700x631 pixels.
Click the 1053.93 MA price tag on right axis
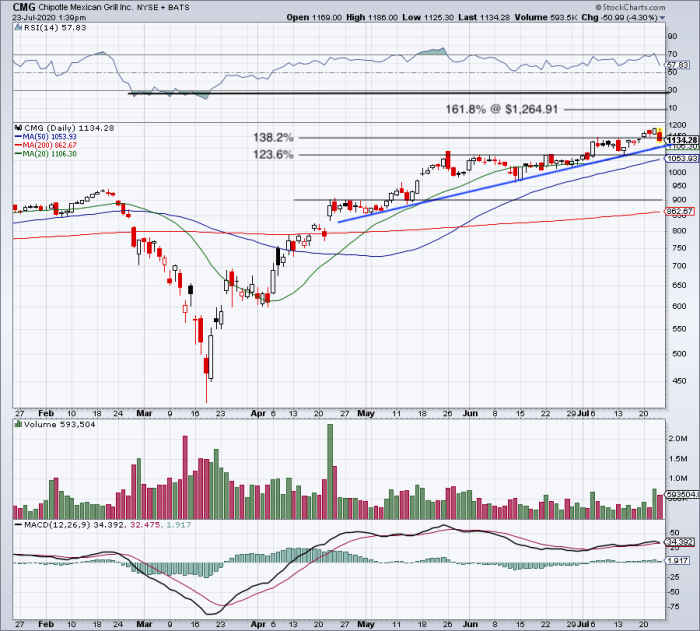[x=681, y=159]
